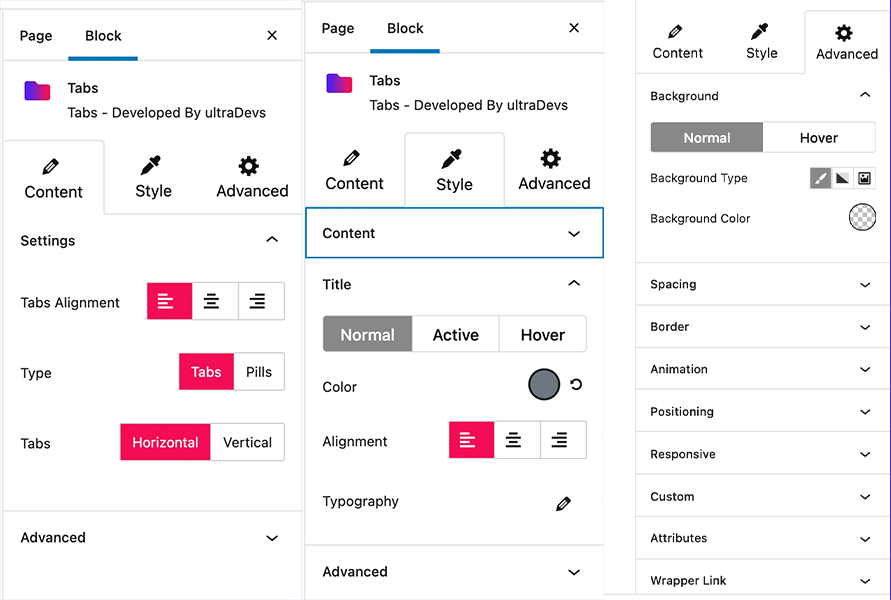The width and height of the screenshot is (891, 600).
Task: Select classic brush Background Type icon
Action: point(821,178)
